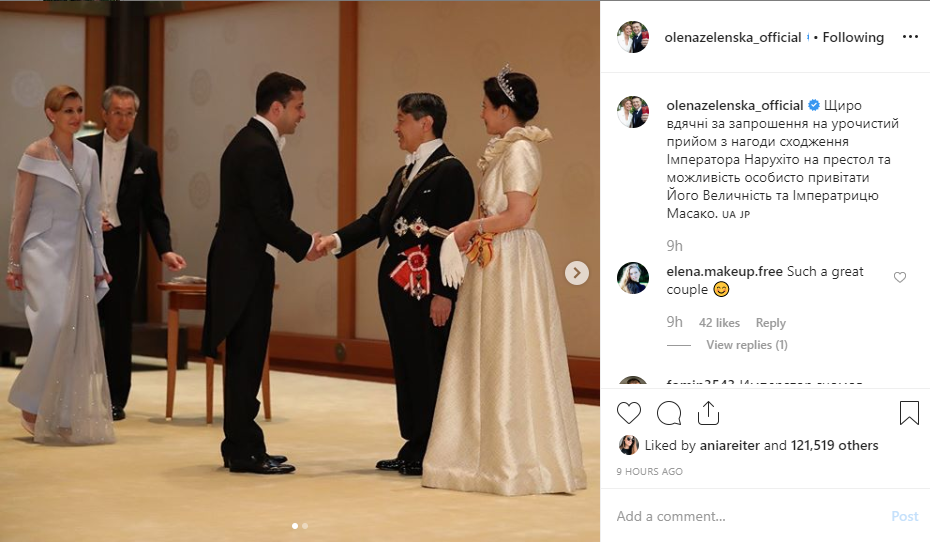Go to the next photo in the carousel
Screen dimensions: 930x542
(577, 273)
